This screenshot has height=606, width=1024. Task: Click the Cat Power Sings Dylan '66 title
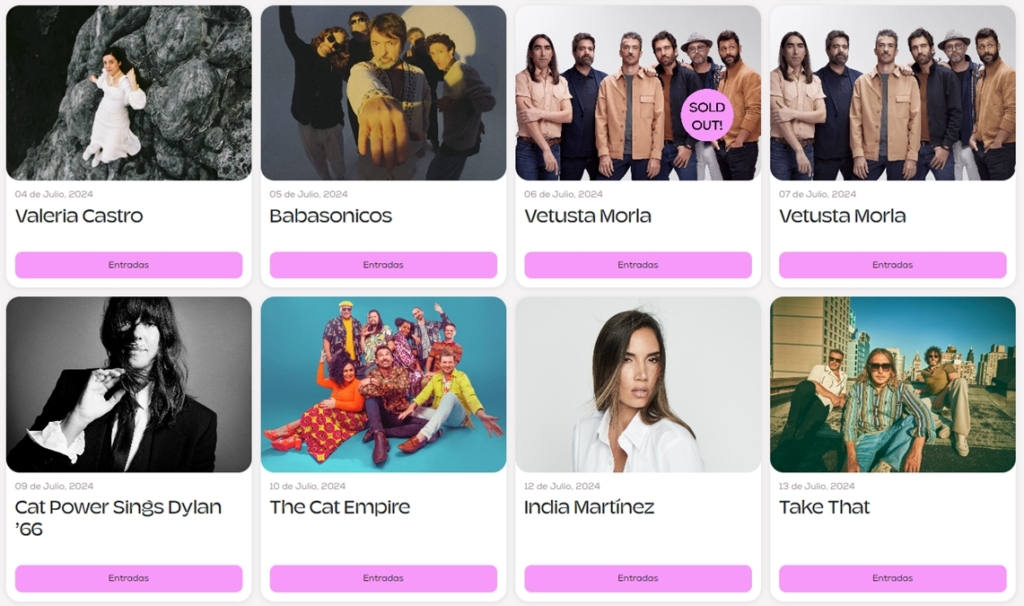118,518
